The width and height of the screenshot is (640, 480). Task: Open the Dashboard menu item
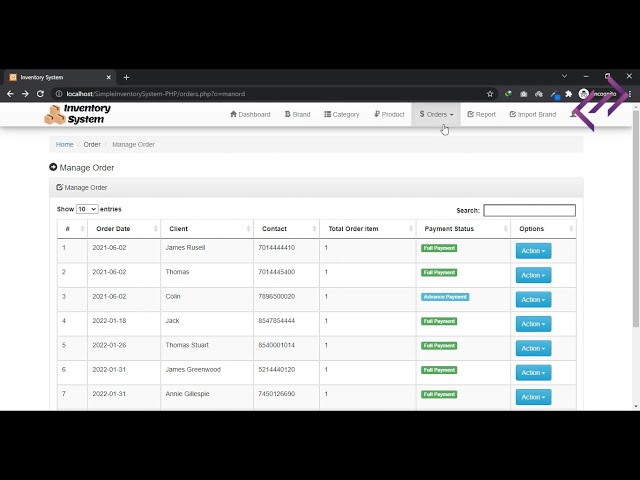[x=250, y=114]
